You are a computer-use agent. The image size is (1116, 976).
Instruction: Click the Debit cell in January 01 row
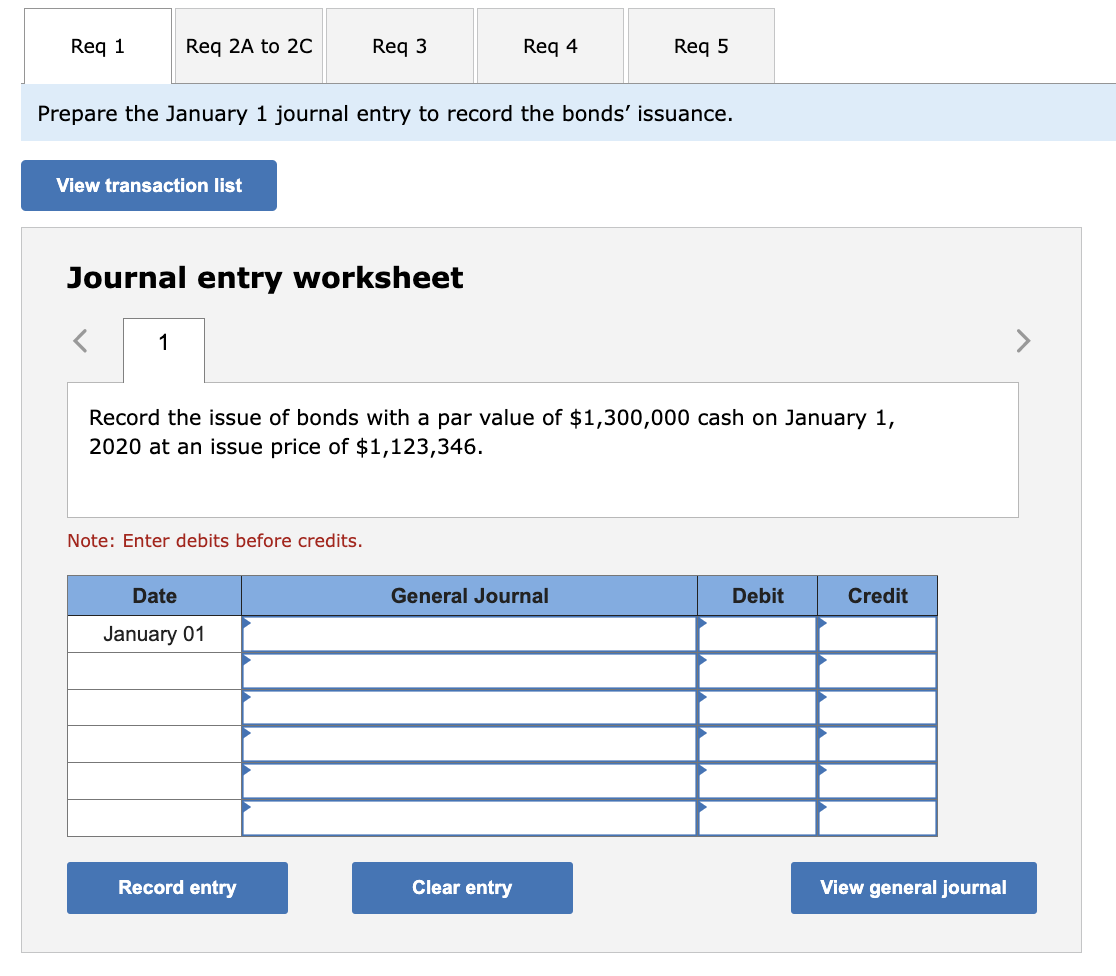757,634
